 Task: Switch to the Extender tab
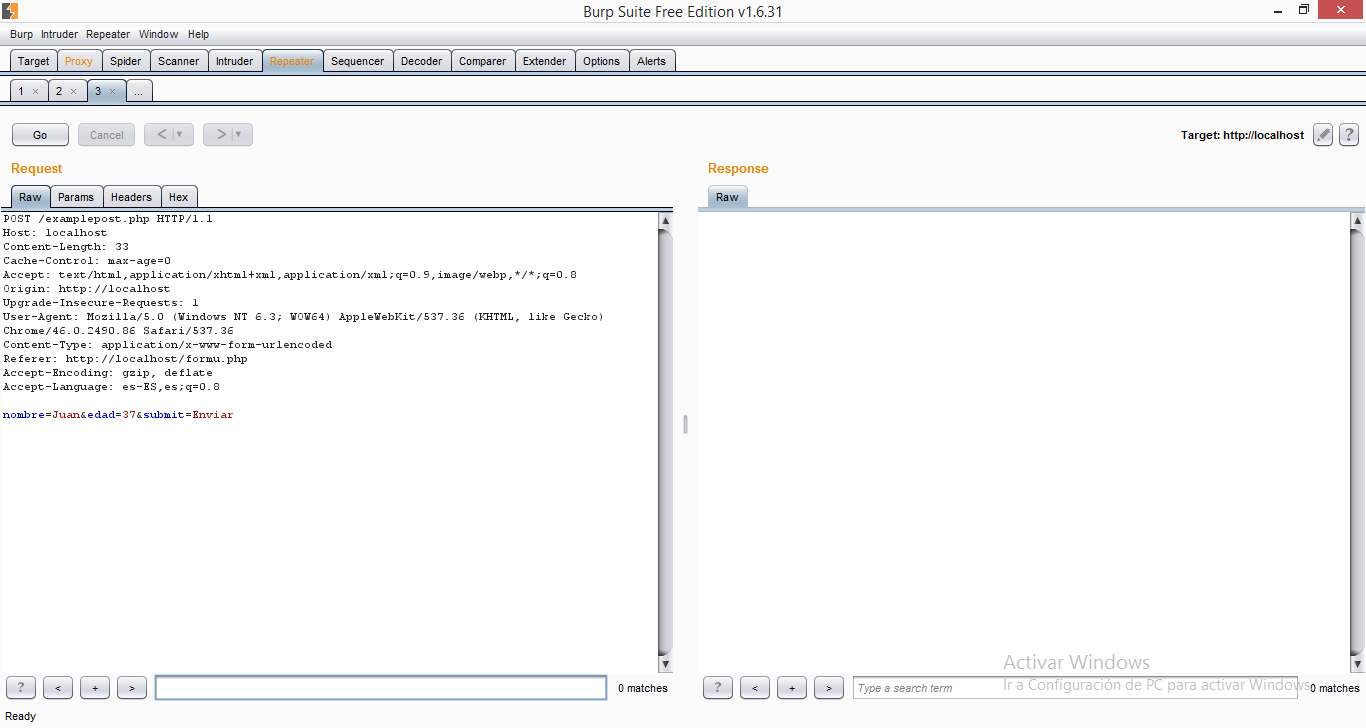[545, 61]
